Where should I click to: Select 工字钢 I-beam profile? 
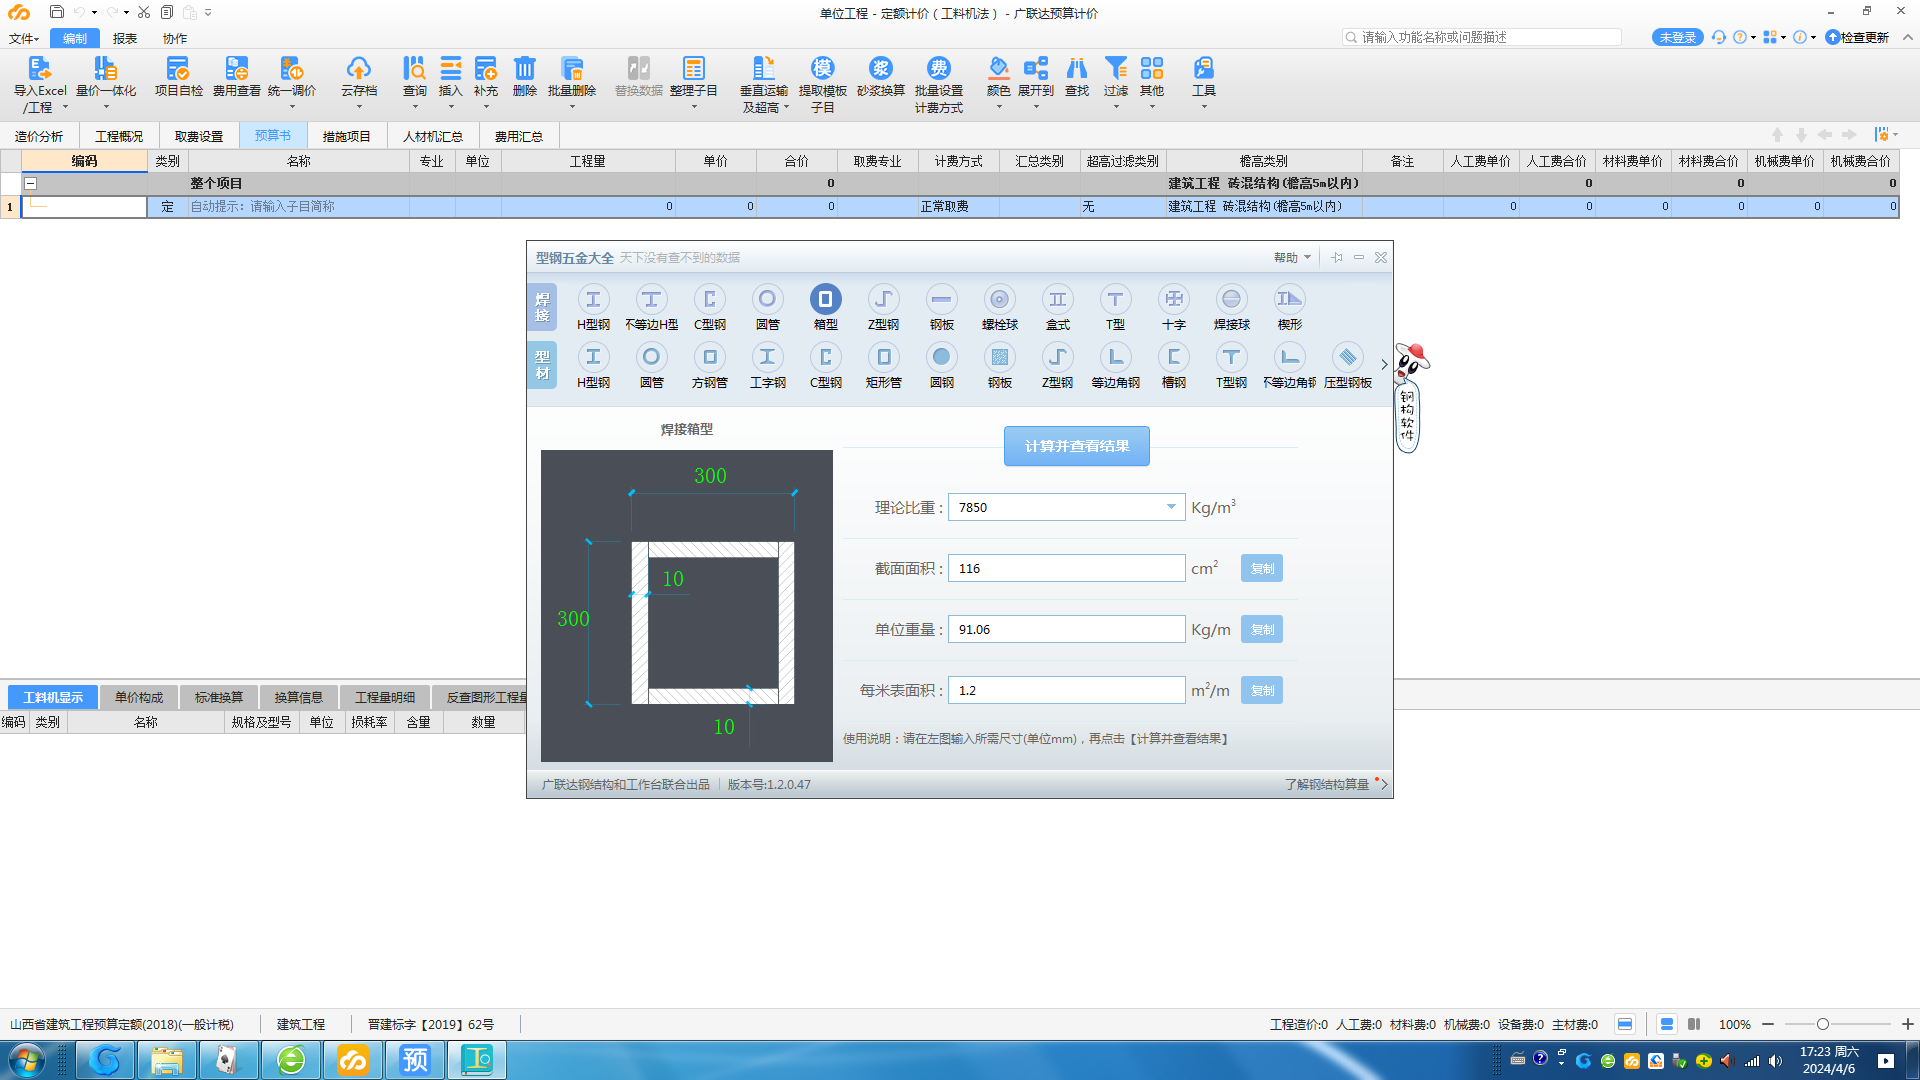pos(767,365)
